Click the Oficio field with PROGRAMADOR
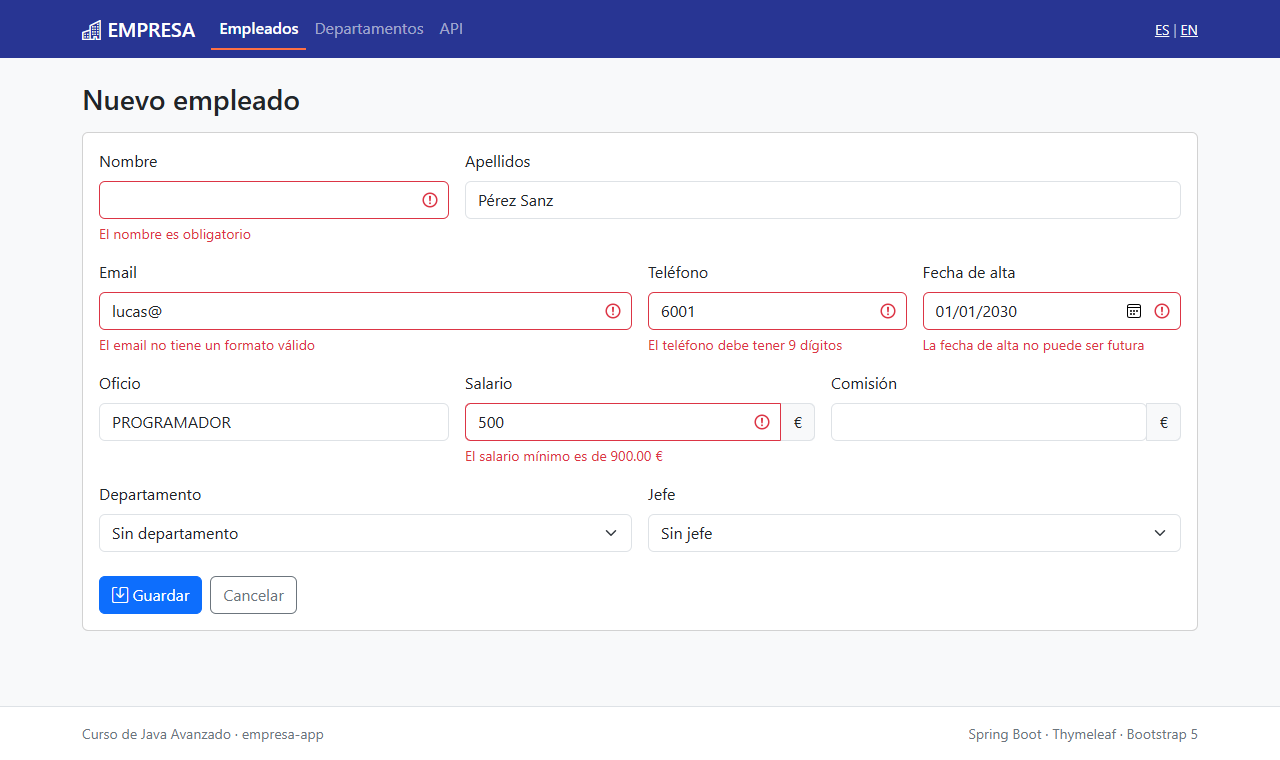 (x=274, y=422)
